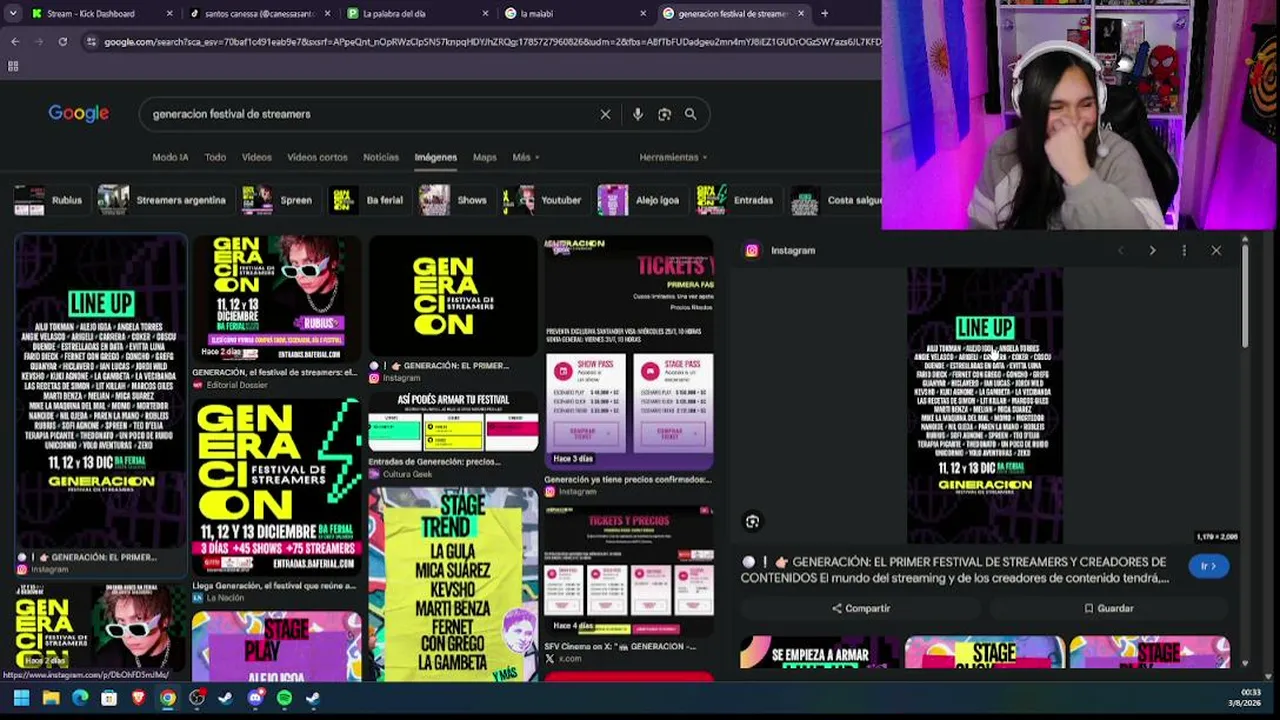The height and width of the screenshot is (720, 1280).
Task: Select the Maps results tab
Action: (484, 157)
